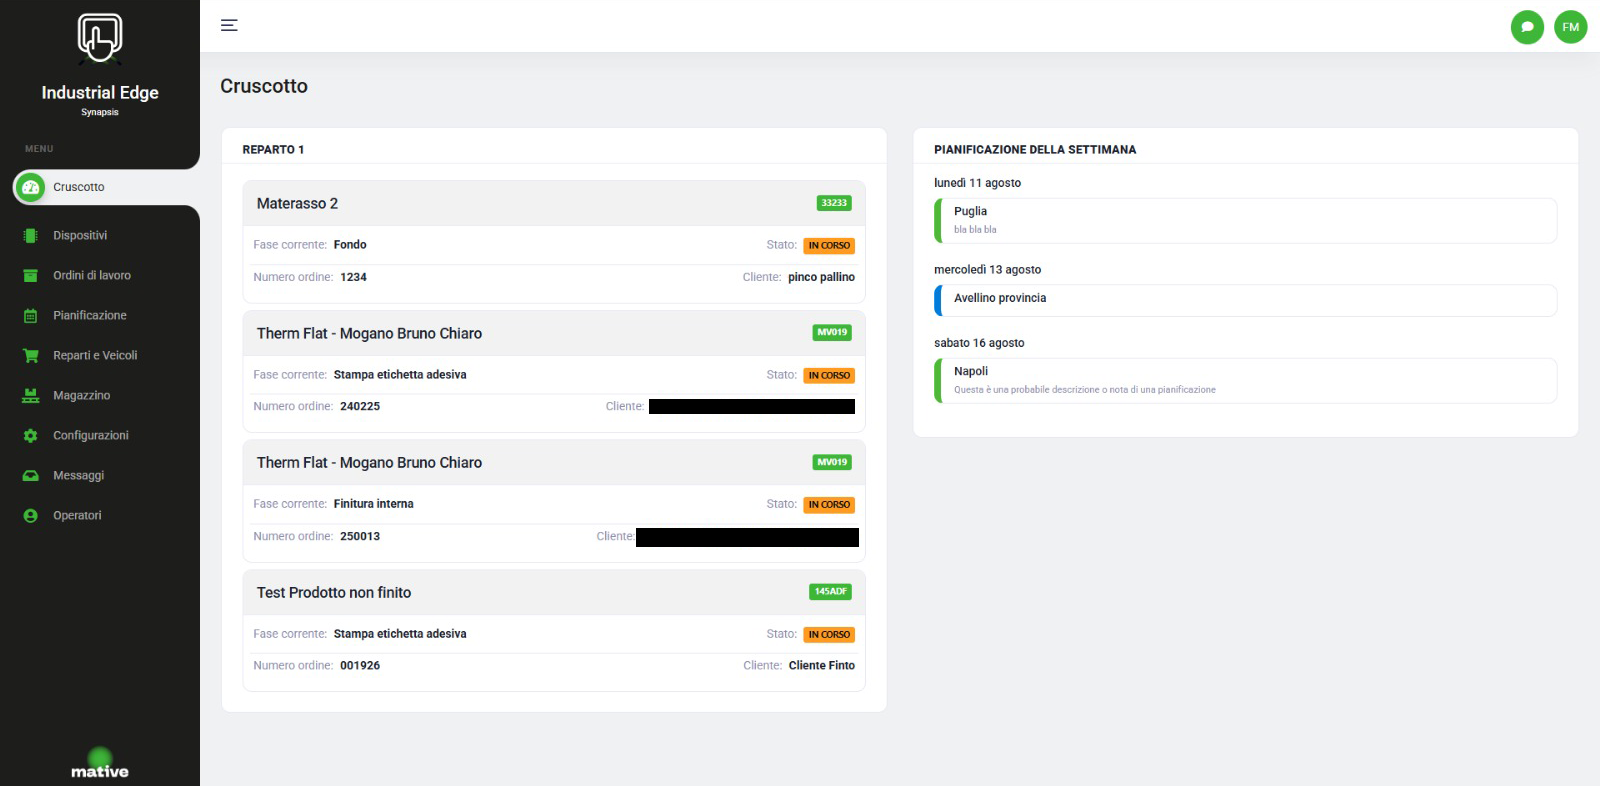Click the Magazzino warehouse icon
This screenshot has width=1600, height=786.
[31, 396]
